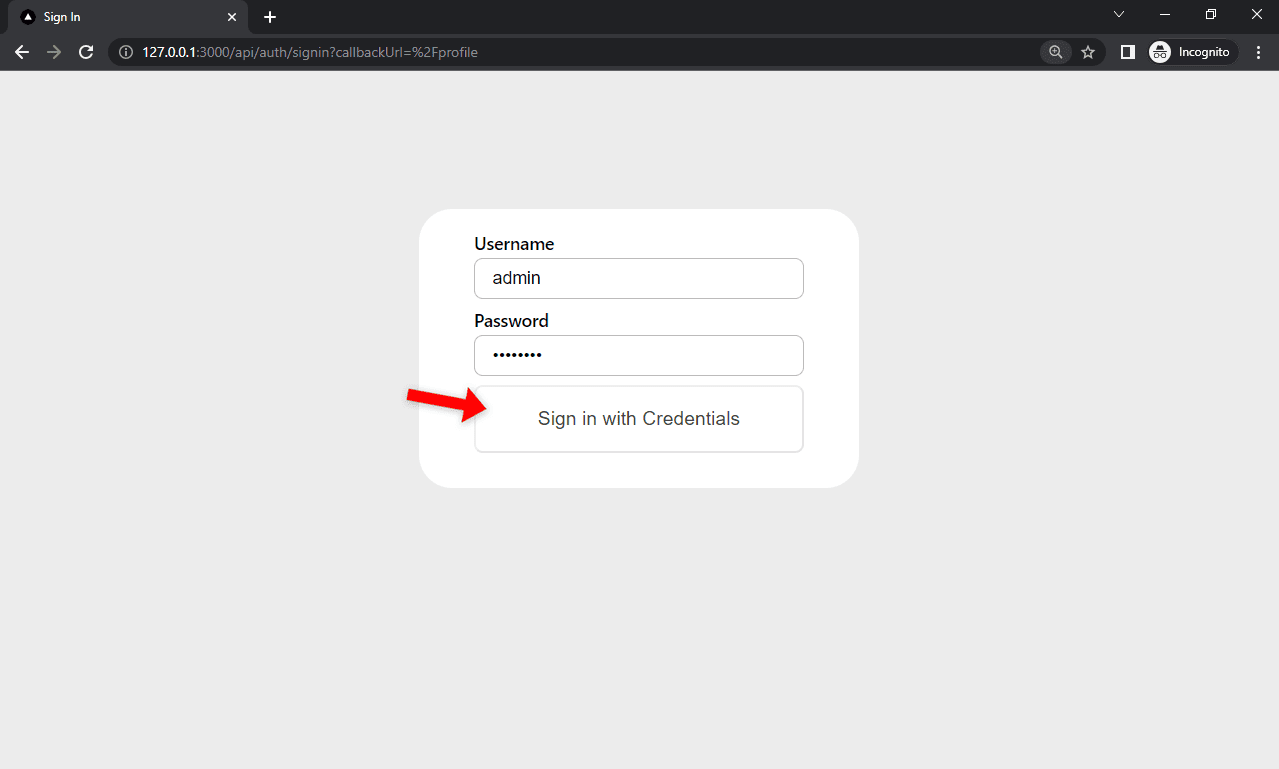
Task: Close the browser window
Action: [x=1257, y=14]
